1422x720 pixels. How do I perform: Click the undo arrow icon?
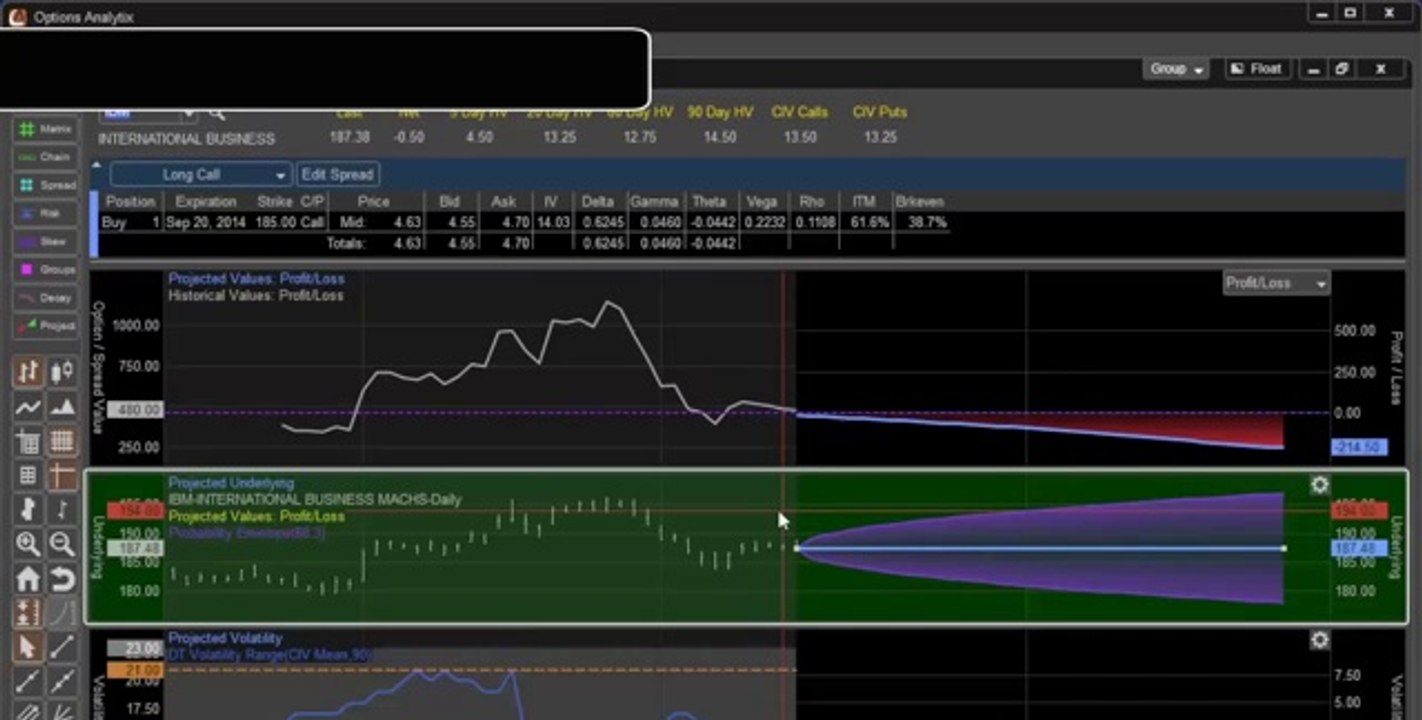(x=62, y=578)
